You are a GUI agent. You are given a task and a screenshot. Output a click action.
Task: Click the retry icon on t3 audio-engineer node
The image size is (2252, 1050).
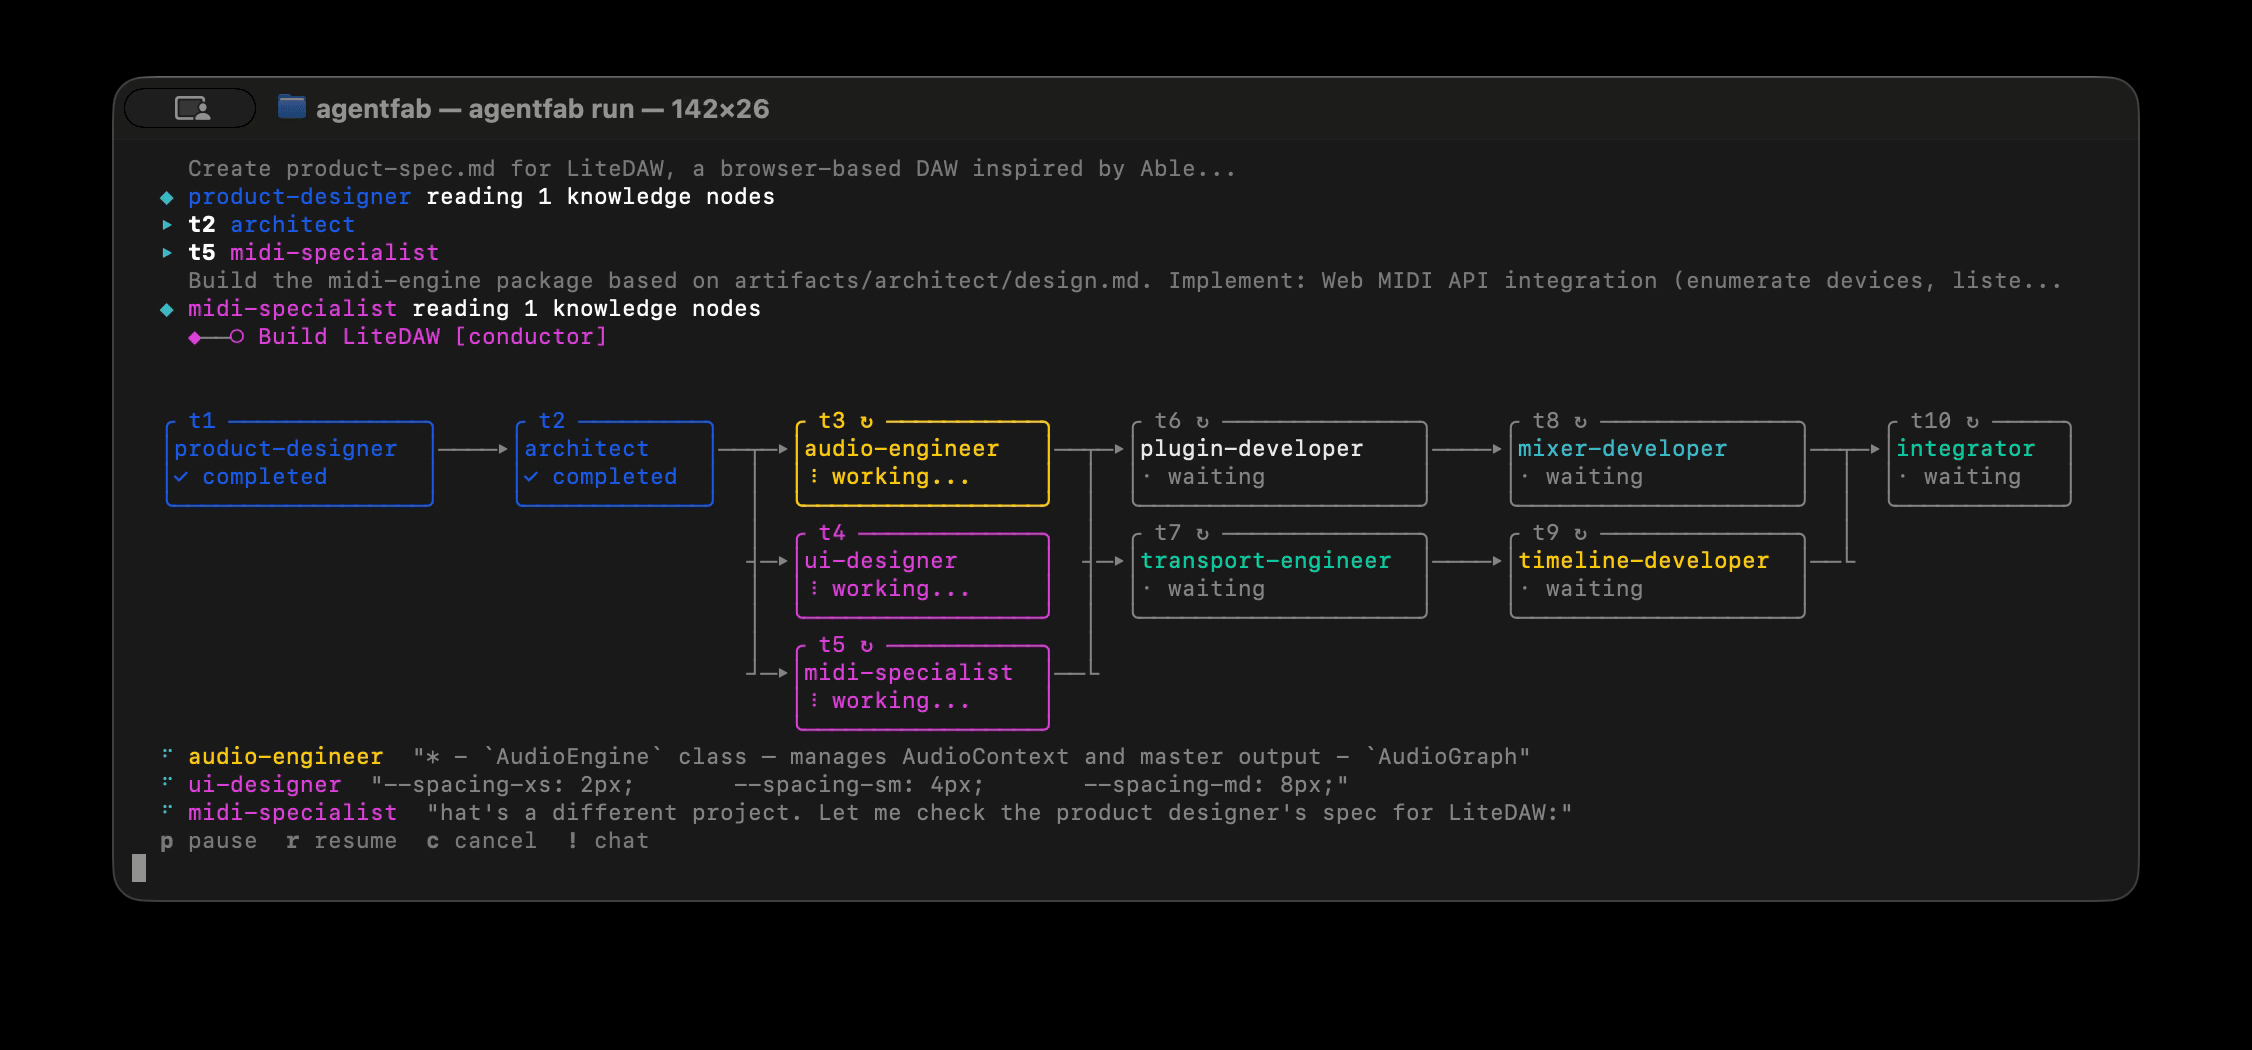tap(867, 420)
